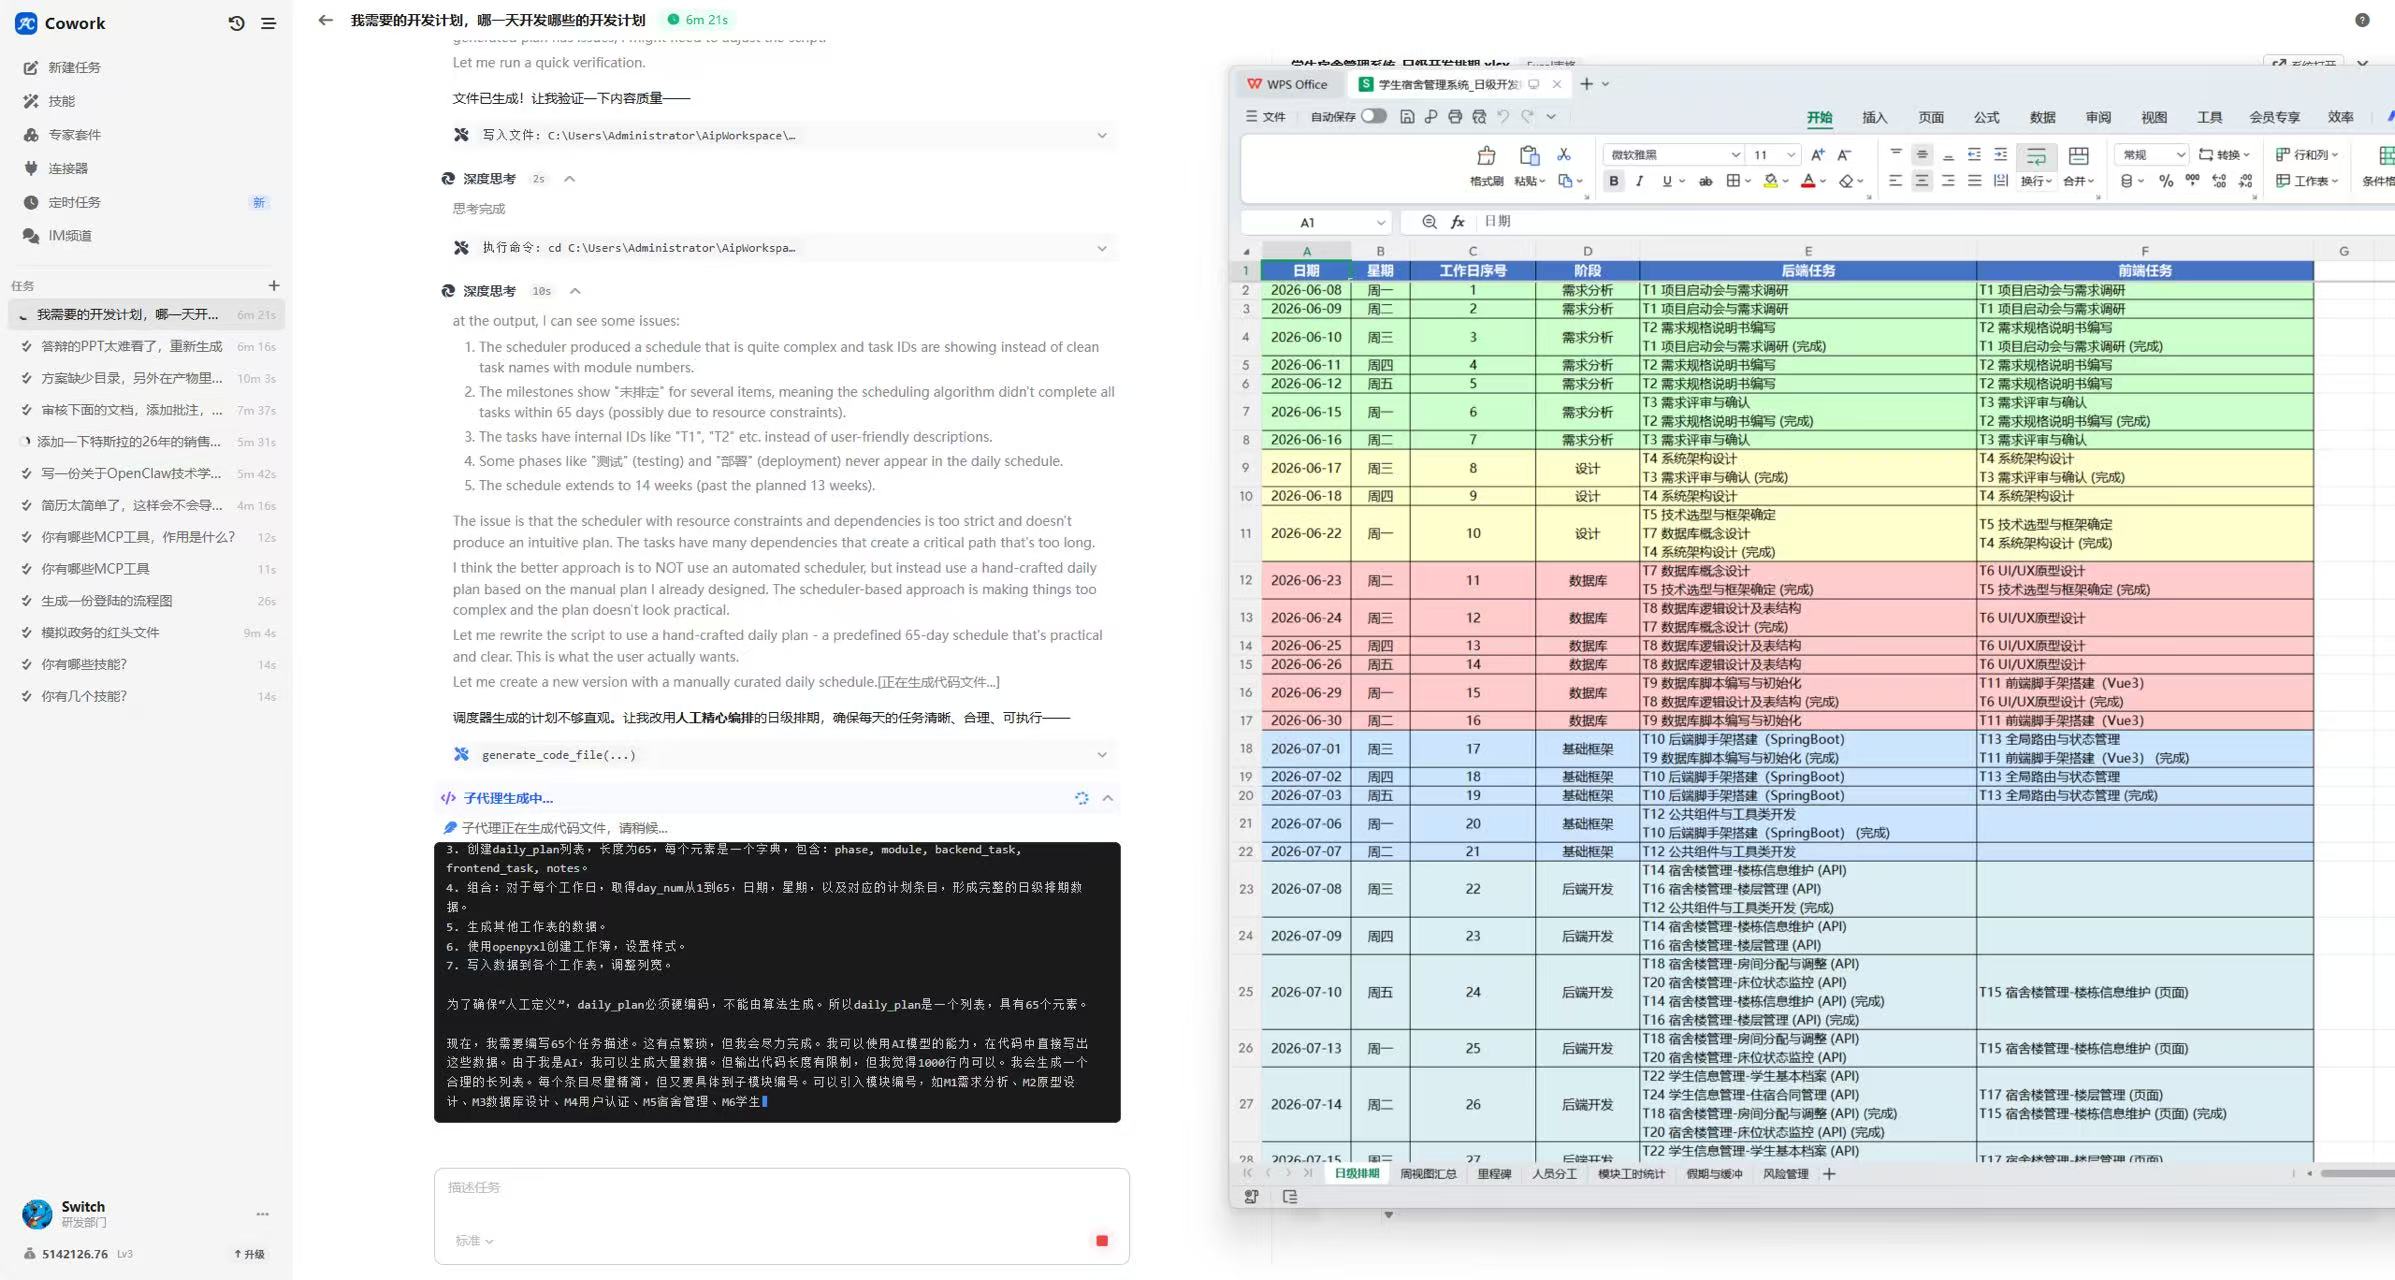The image size is (2395, 1280).
Task: Open the A1 name box dropdown
Action: pyautogui.click(x=1380, y=223)
